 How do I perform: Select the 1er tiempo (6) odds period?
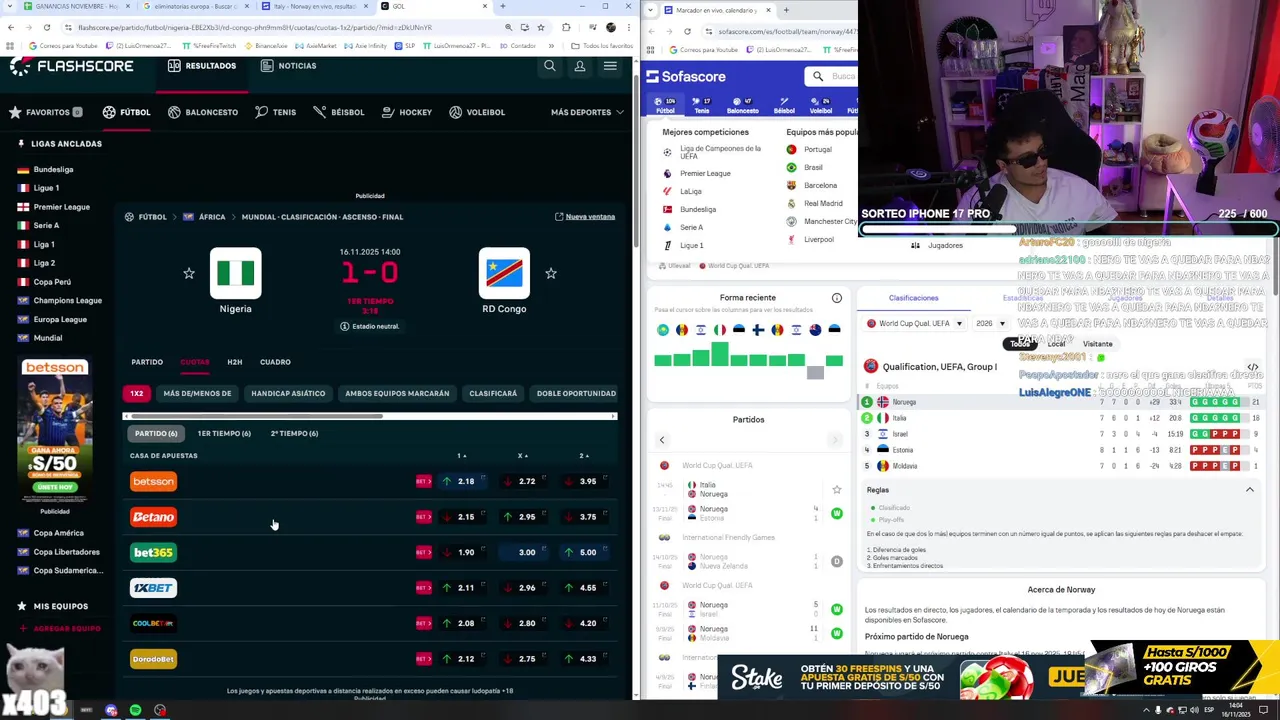pos(224,433)
